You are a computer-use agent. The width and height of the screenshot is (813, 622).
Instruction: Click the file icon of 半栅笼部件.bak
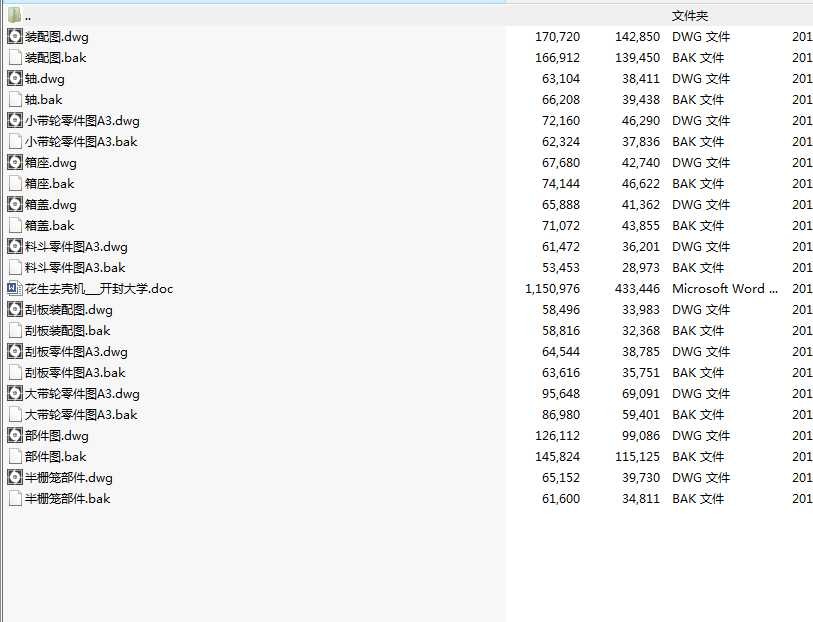click(15, 499)
